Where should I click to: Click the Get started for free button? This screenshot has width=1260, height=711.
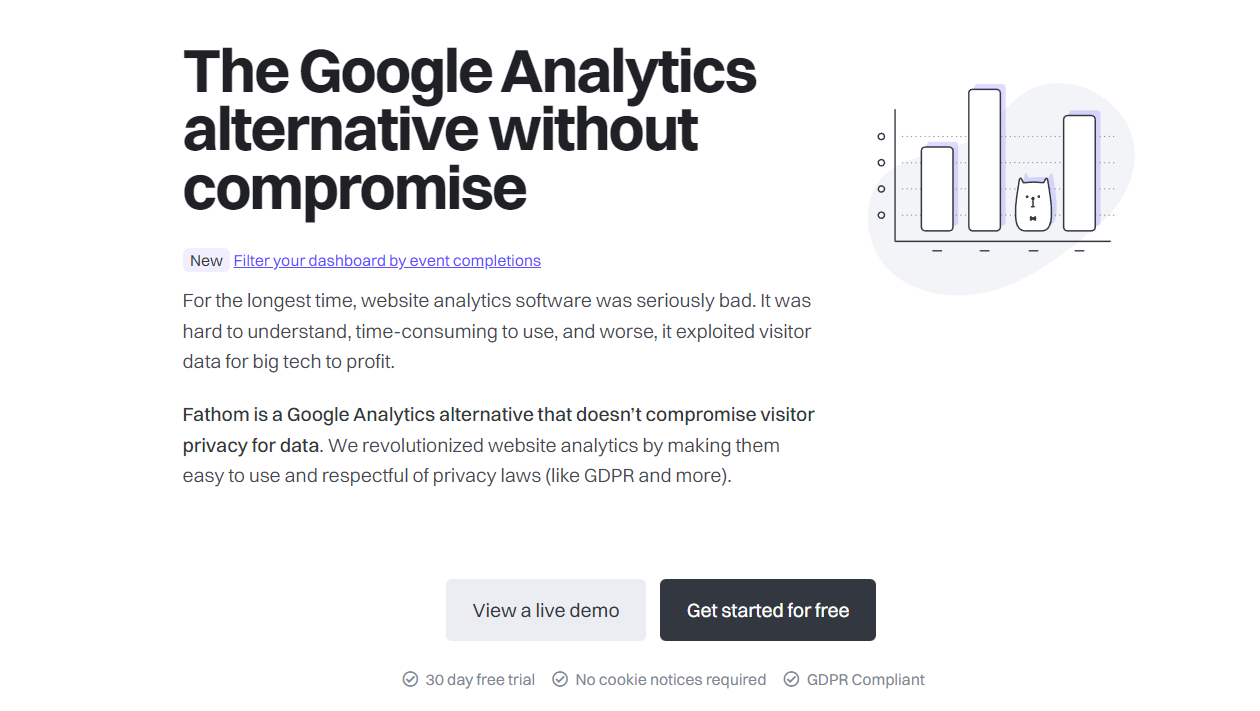pos(768,610)
